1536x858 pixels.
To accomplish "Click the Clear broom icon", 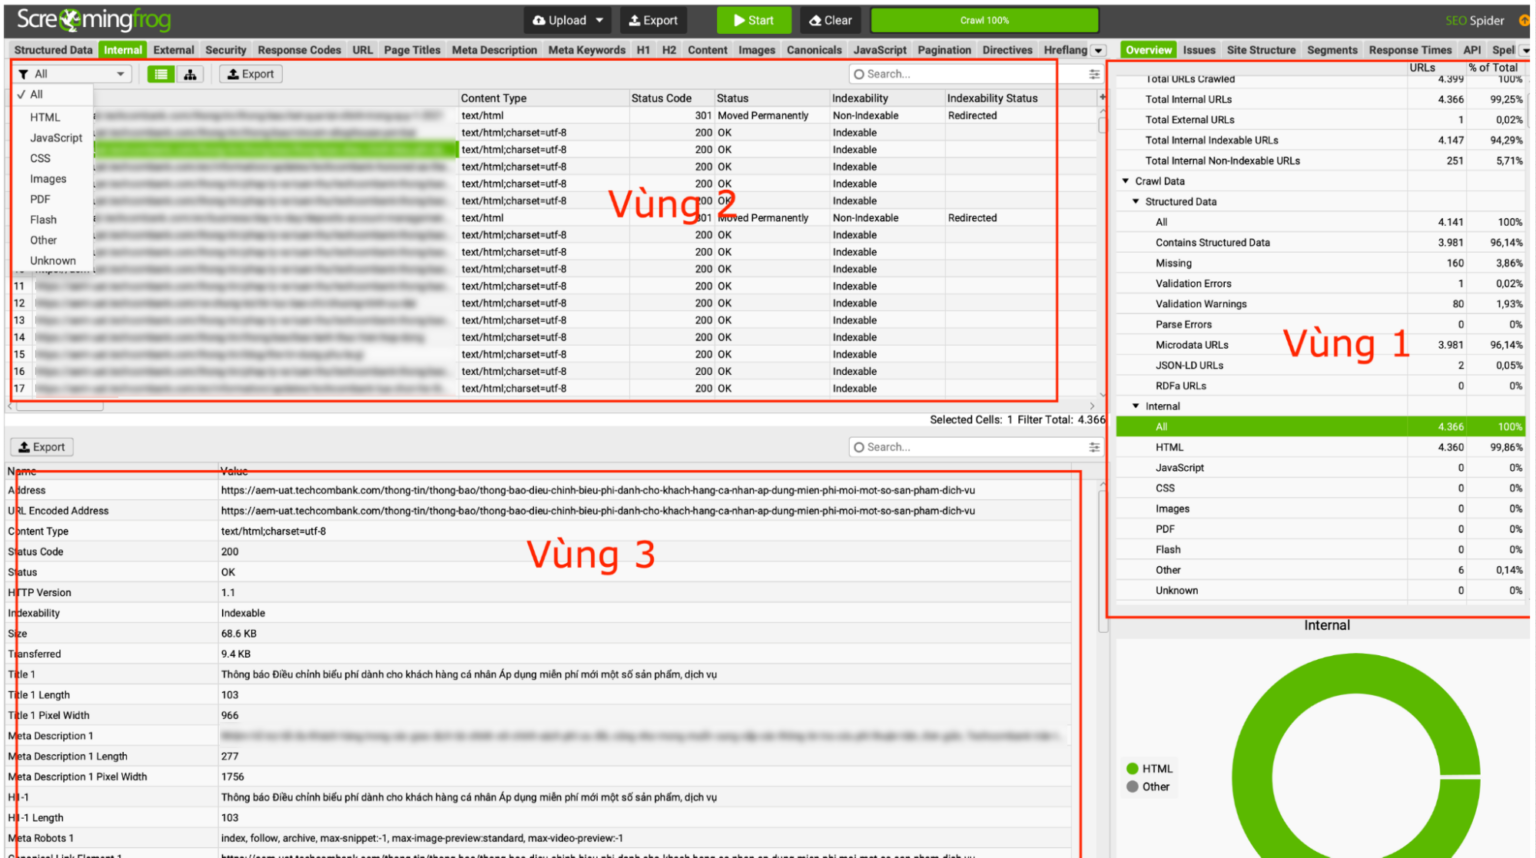I will coord(830,19).
